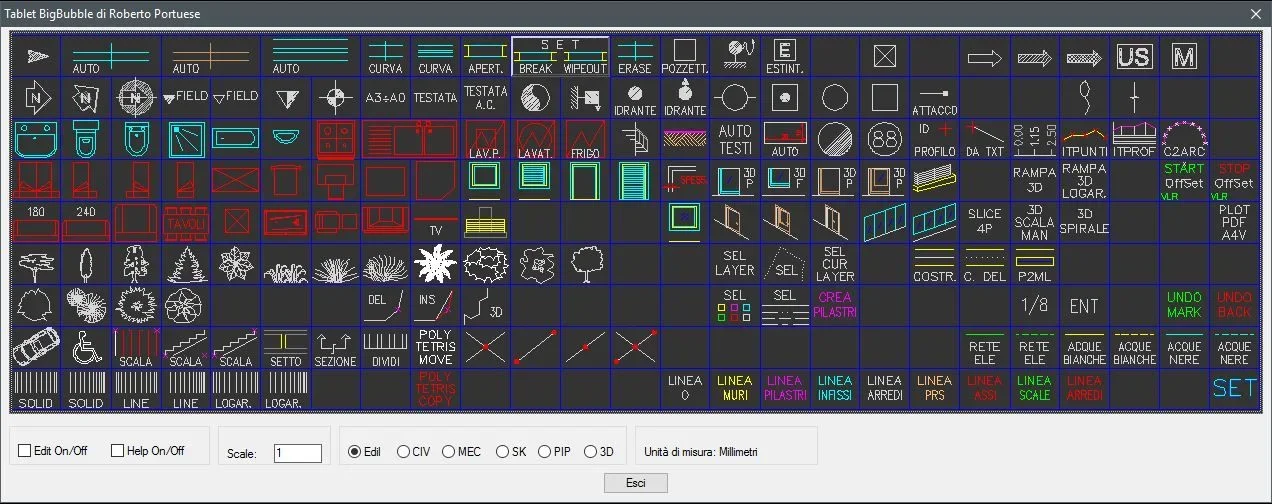Image resolution: width=1272 pixels, height=504 pixels.
Task: Click the US units tile
Action: point(1134,56)
